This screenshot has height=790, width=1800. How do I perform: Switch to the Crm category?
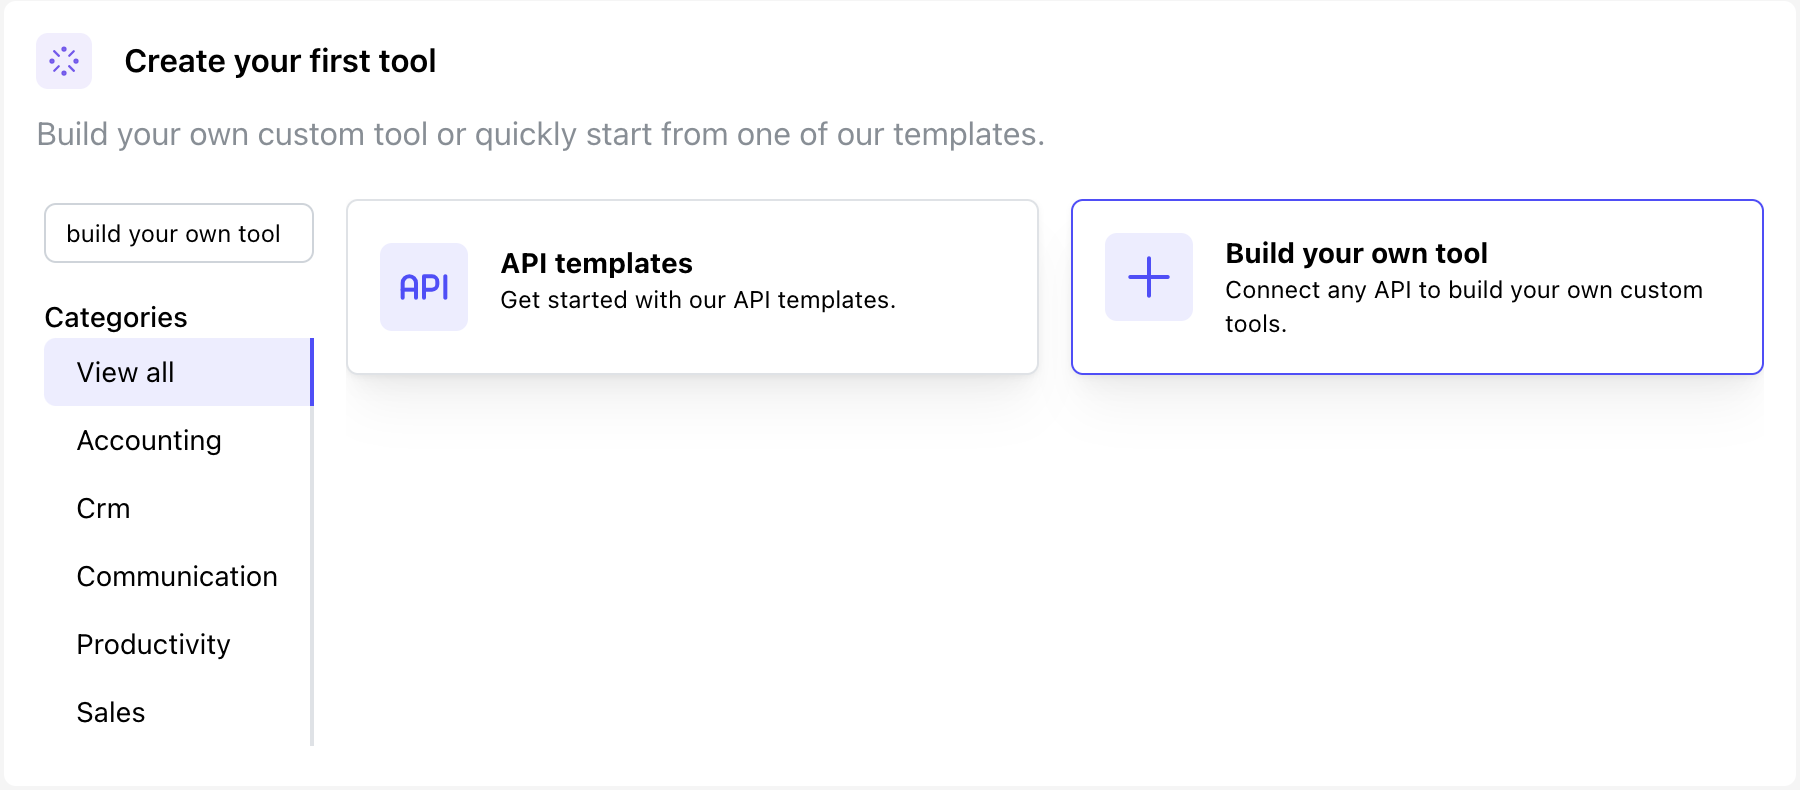click(104, 508)
